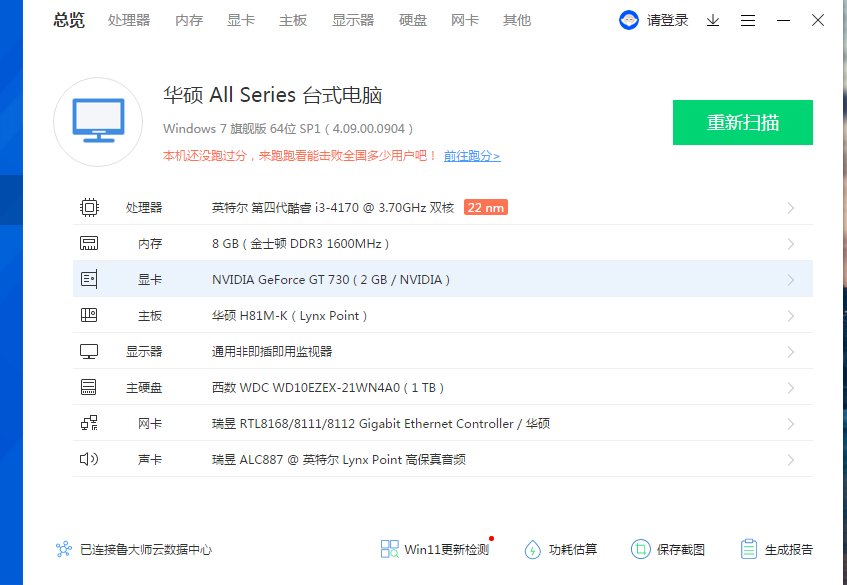
Task: Click the 22 nm badge
Action: pos(486,207)
